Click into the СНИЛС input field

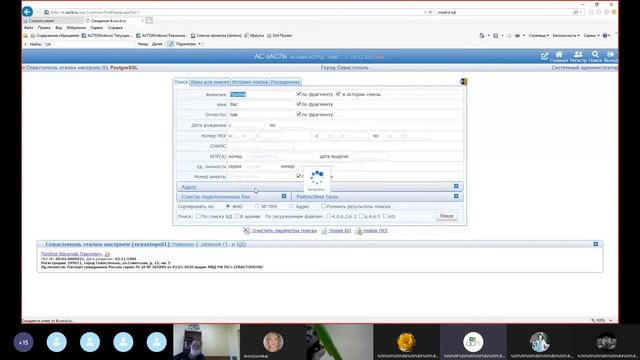260,146
